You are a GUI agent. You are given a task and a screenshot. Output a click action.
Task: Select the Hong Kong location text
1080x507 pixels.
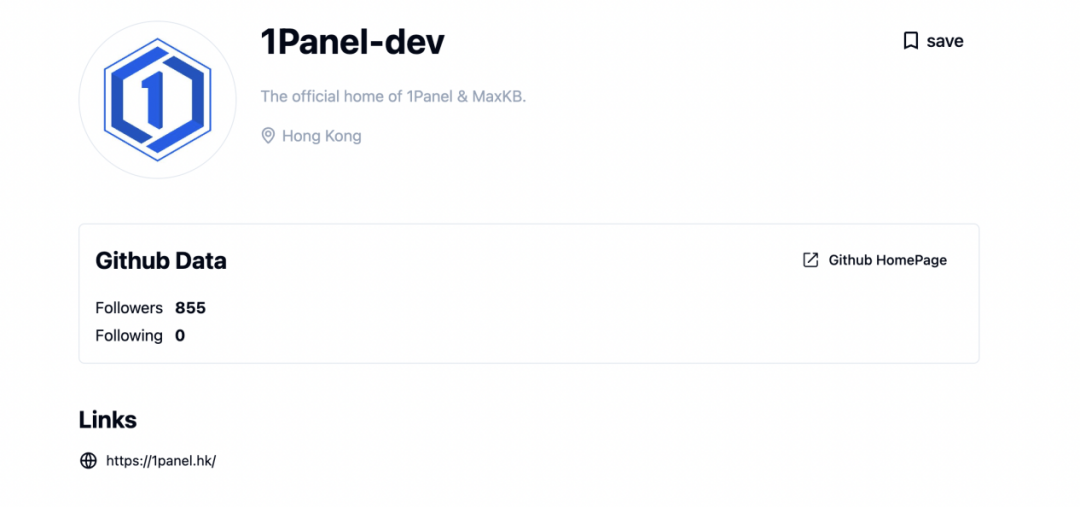pyautogui.click(x=321, y=136)
